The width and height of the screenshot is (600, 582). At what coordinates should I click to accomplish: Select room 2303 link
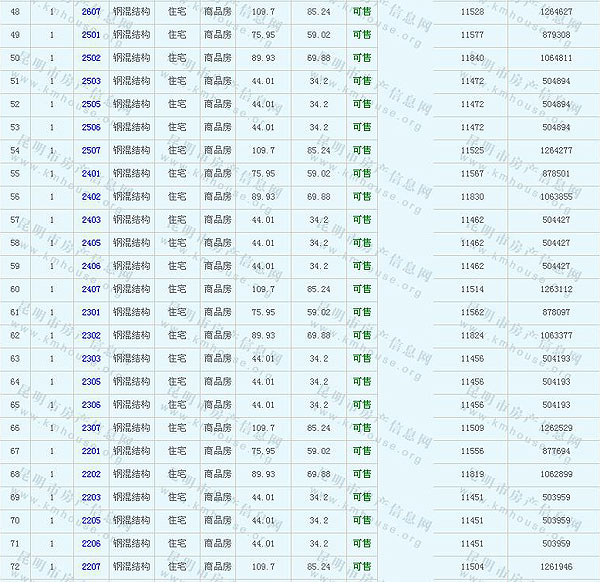point(91,358)
